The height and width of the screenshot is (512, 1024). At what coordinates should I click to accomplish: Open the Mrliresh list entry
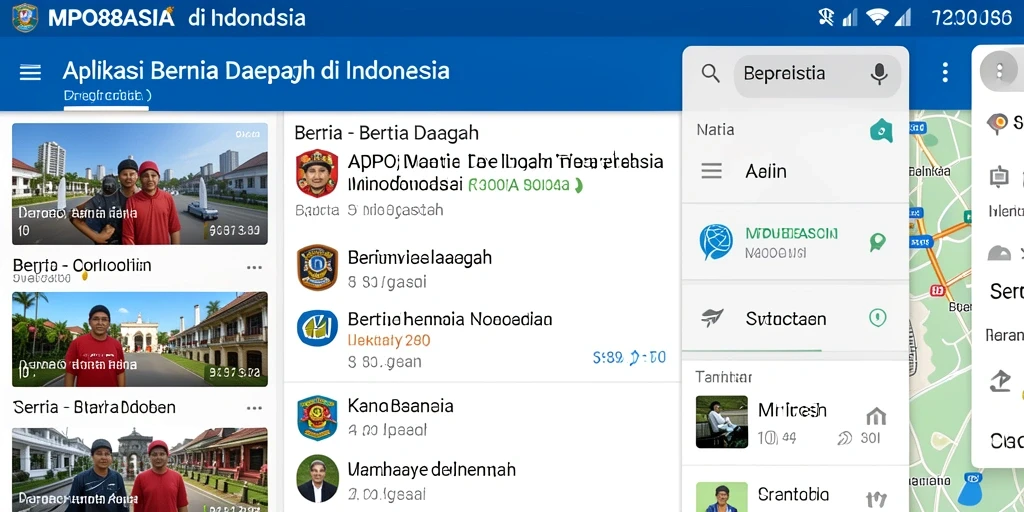(x=795, y=422)
